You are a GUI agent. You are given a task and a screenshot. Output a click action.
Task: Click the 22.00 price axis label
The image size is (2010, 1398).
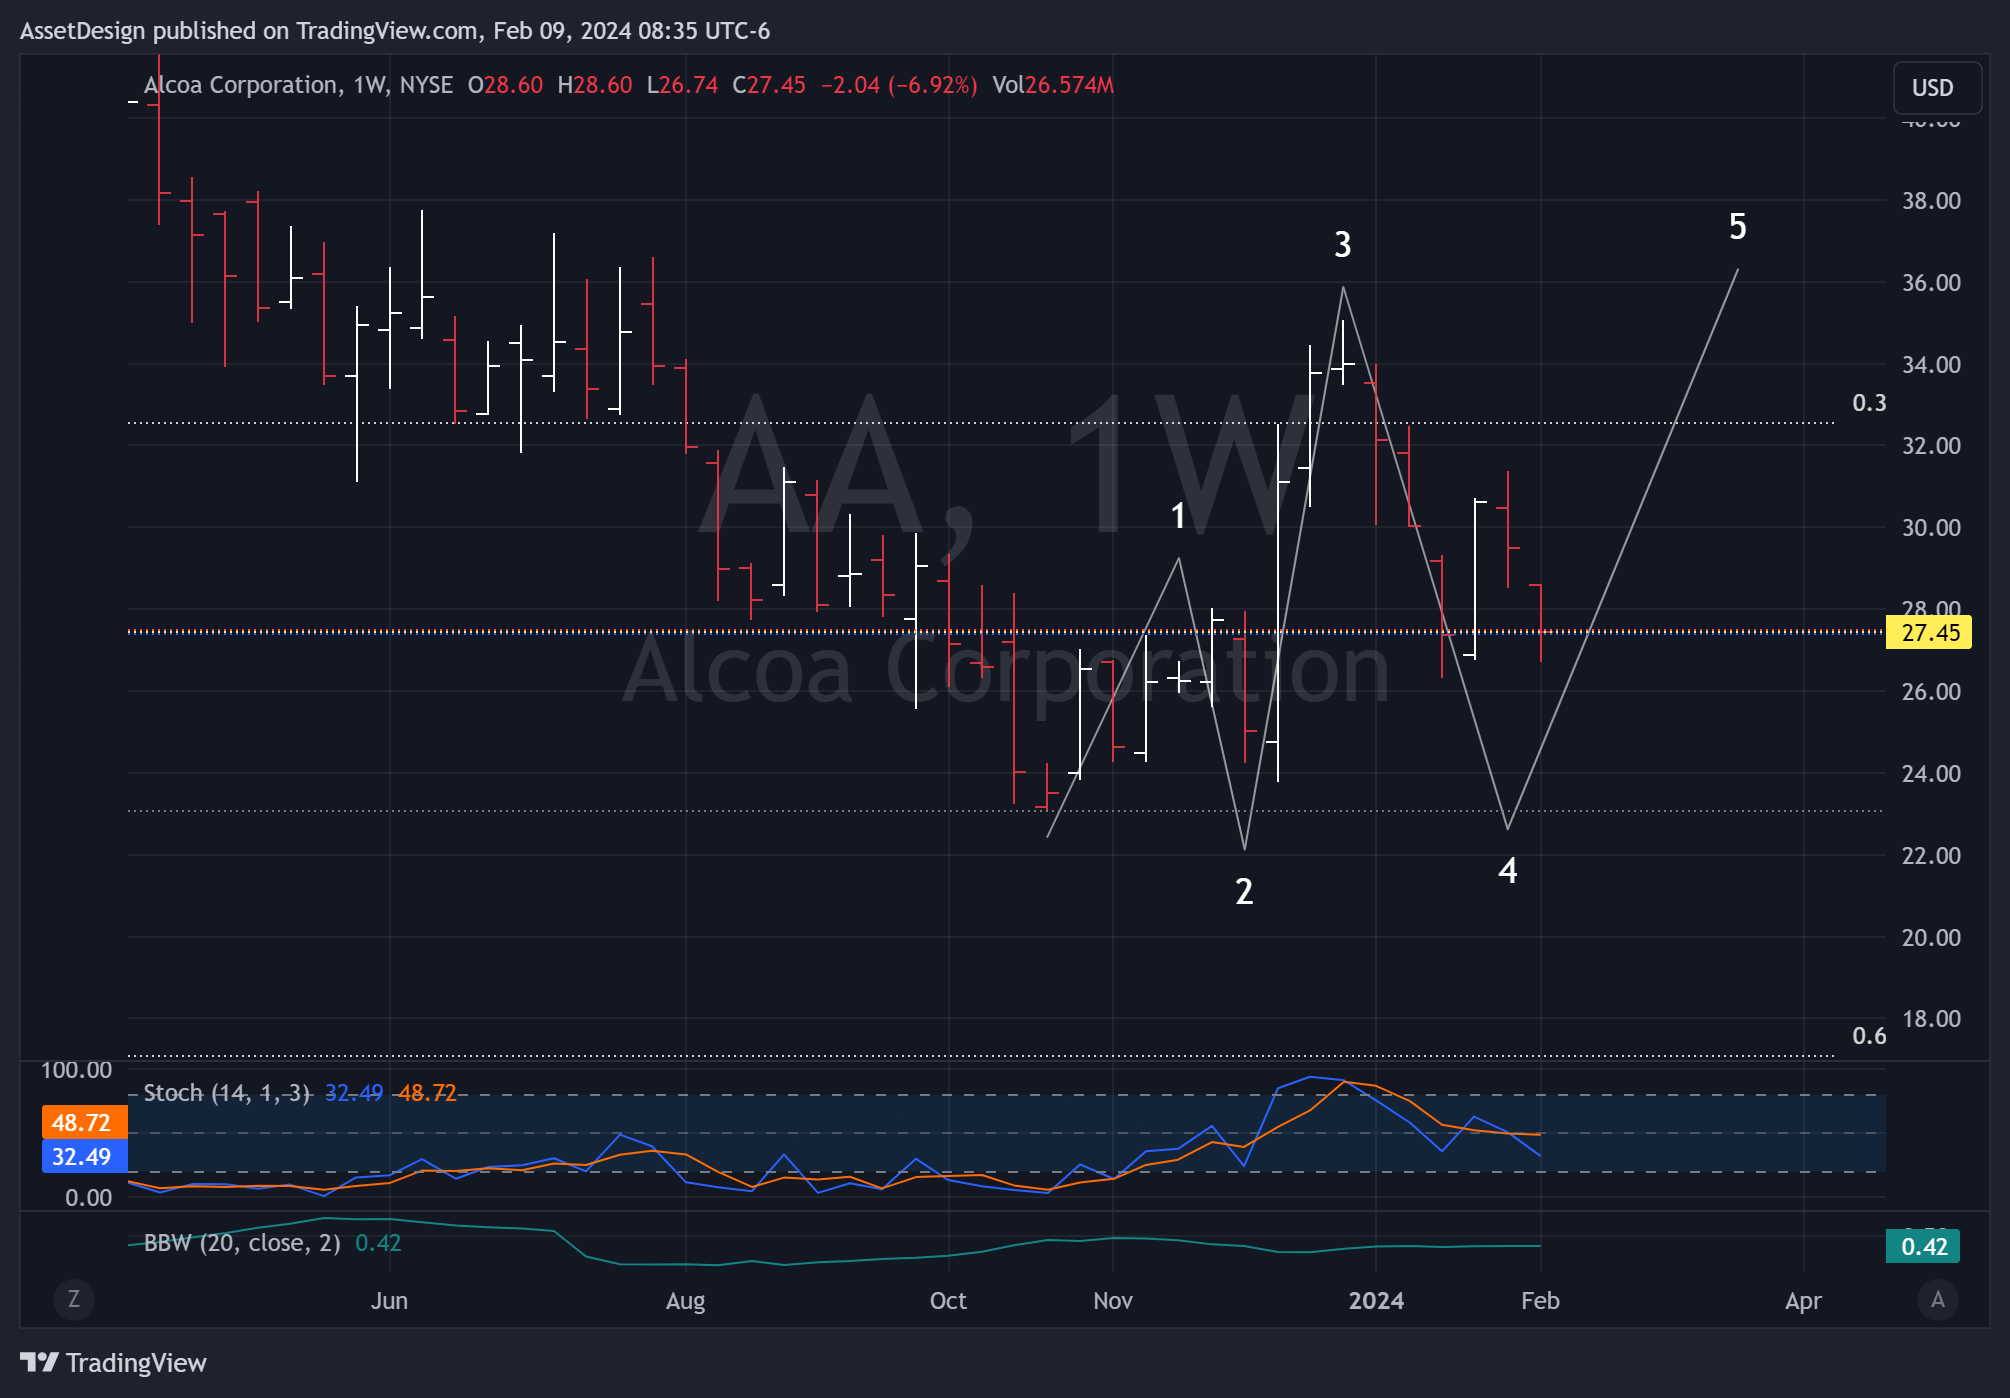pos(1931,856)
